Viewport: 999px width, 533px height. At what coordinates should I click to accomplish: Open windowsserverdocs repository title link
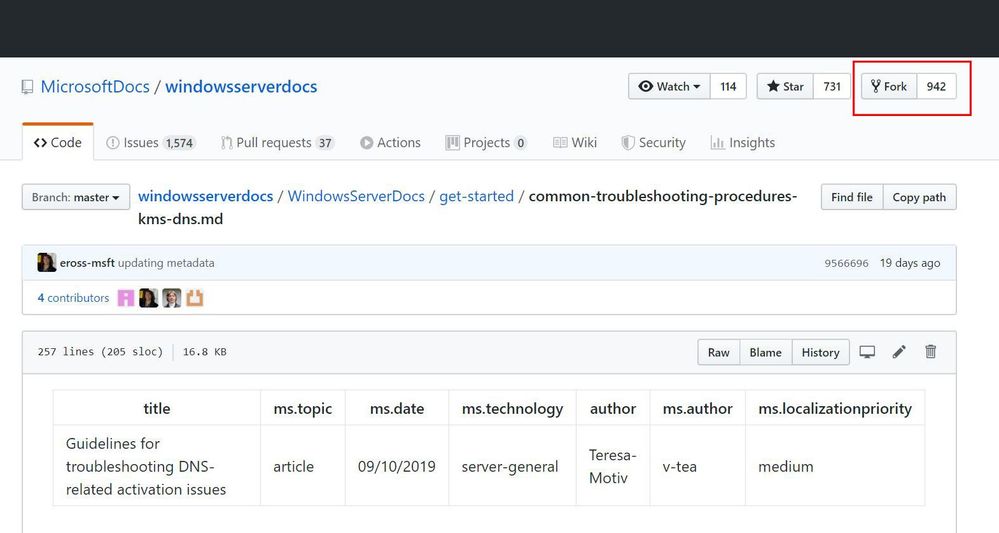coord(241,87)
